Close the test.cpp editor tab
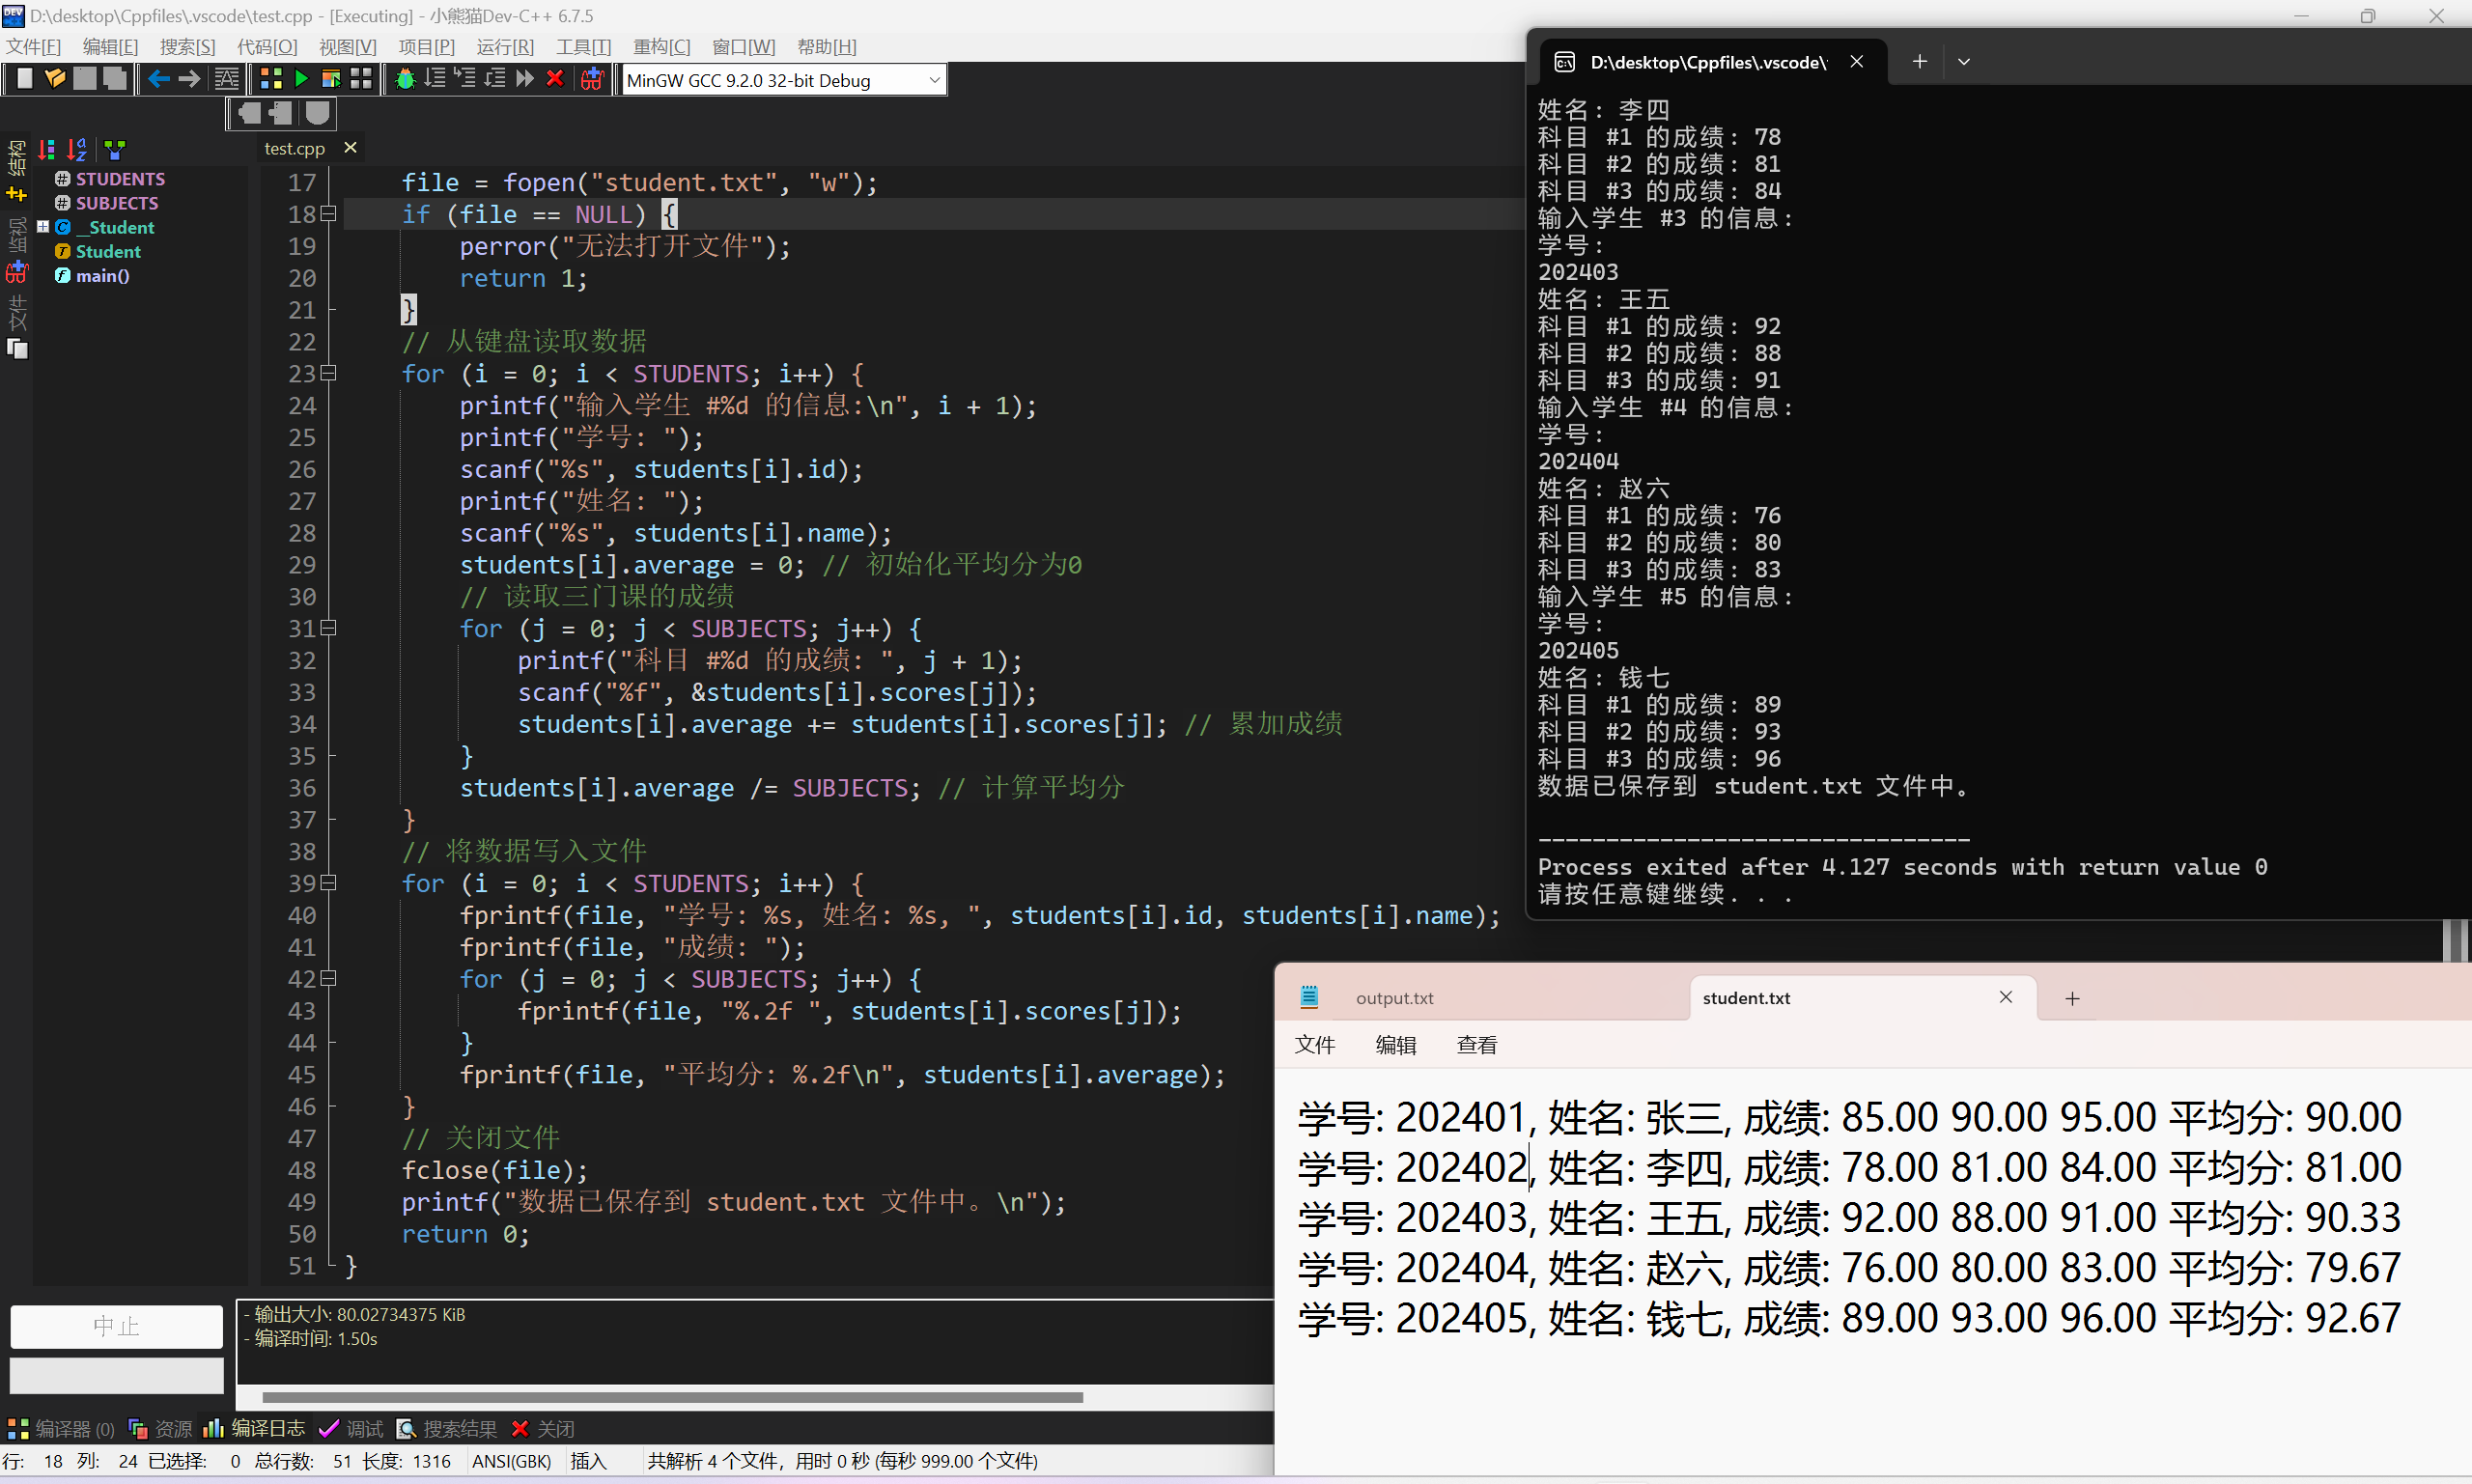The height and width of the screenshot is (1484, 2472). (x=350, y=148)
